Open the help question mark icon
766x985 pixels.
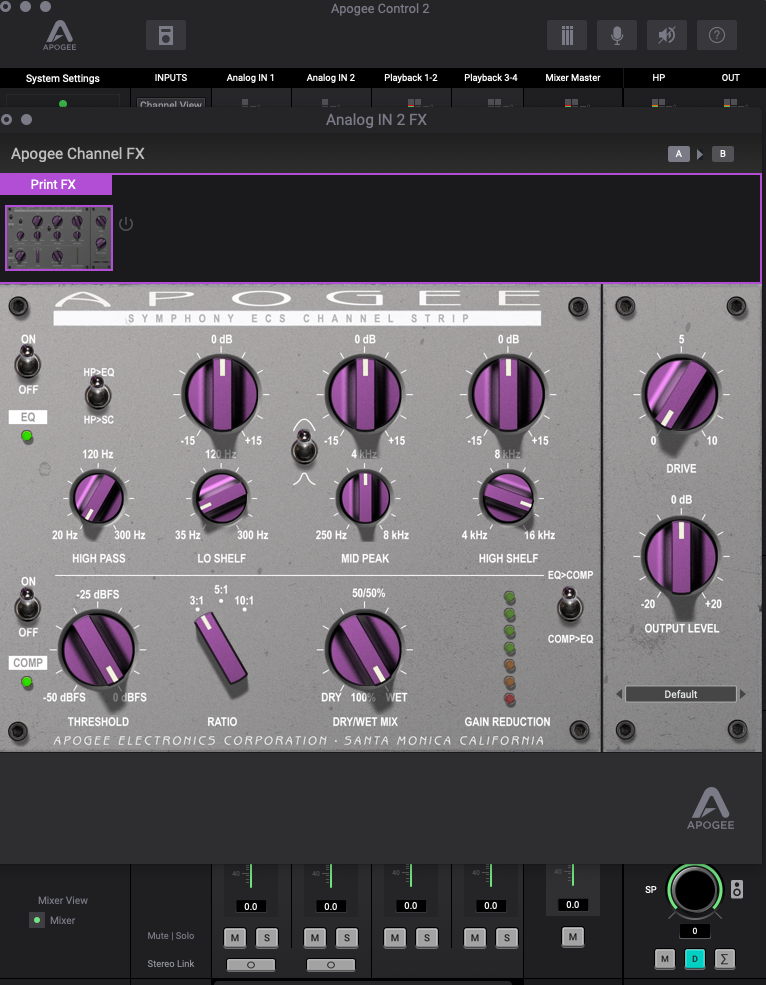[717, 35]
